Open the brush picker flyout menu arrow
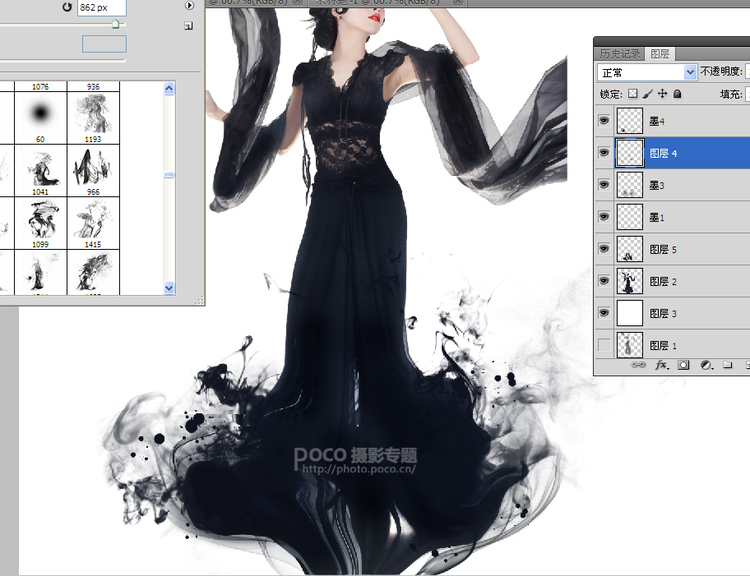The height and width of the screenshot is (576, 750). tap(189, 5)
